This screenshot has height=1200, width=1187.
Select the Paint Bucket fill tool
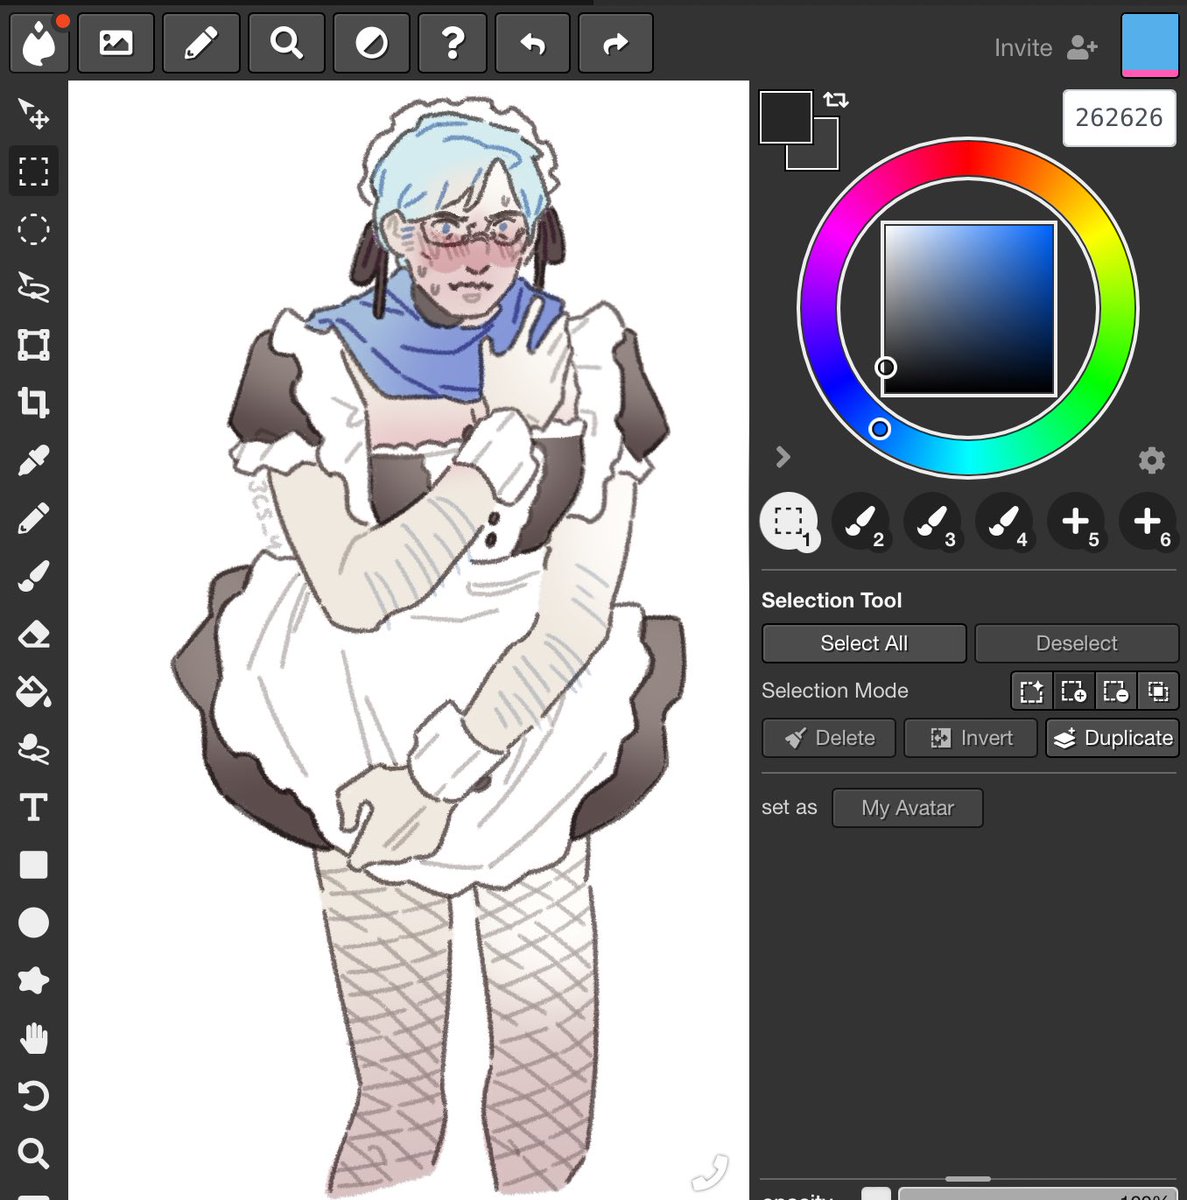coord(33,692)
